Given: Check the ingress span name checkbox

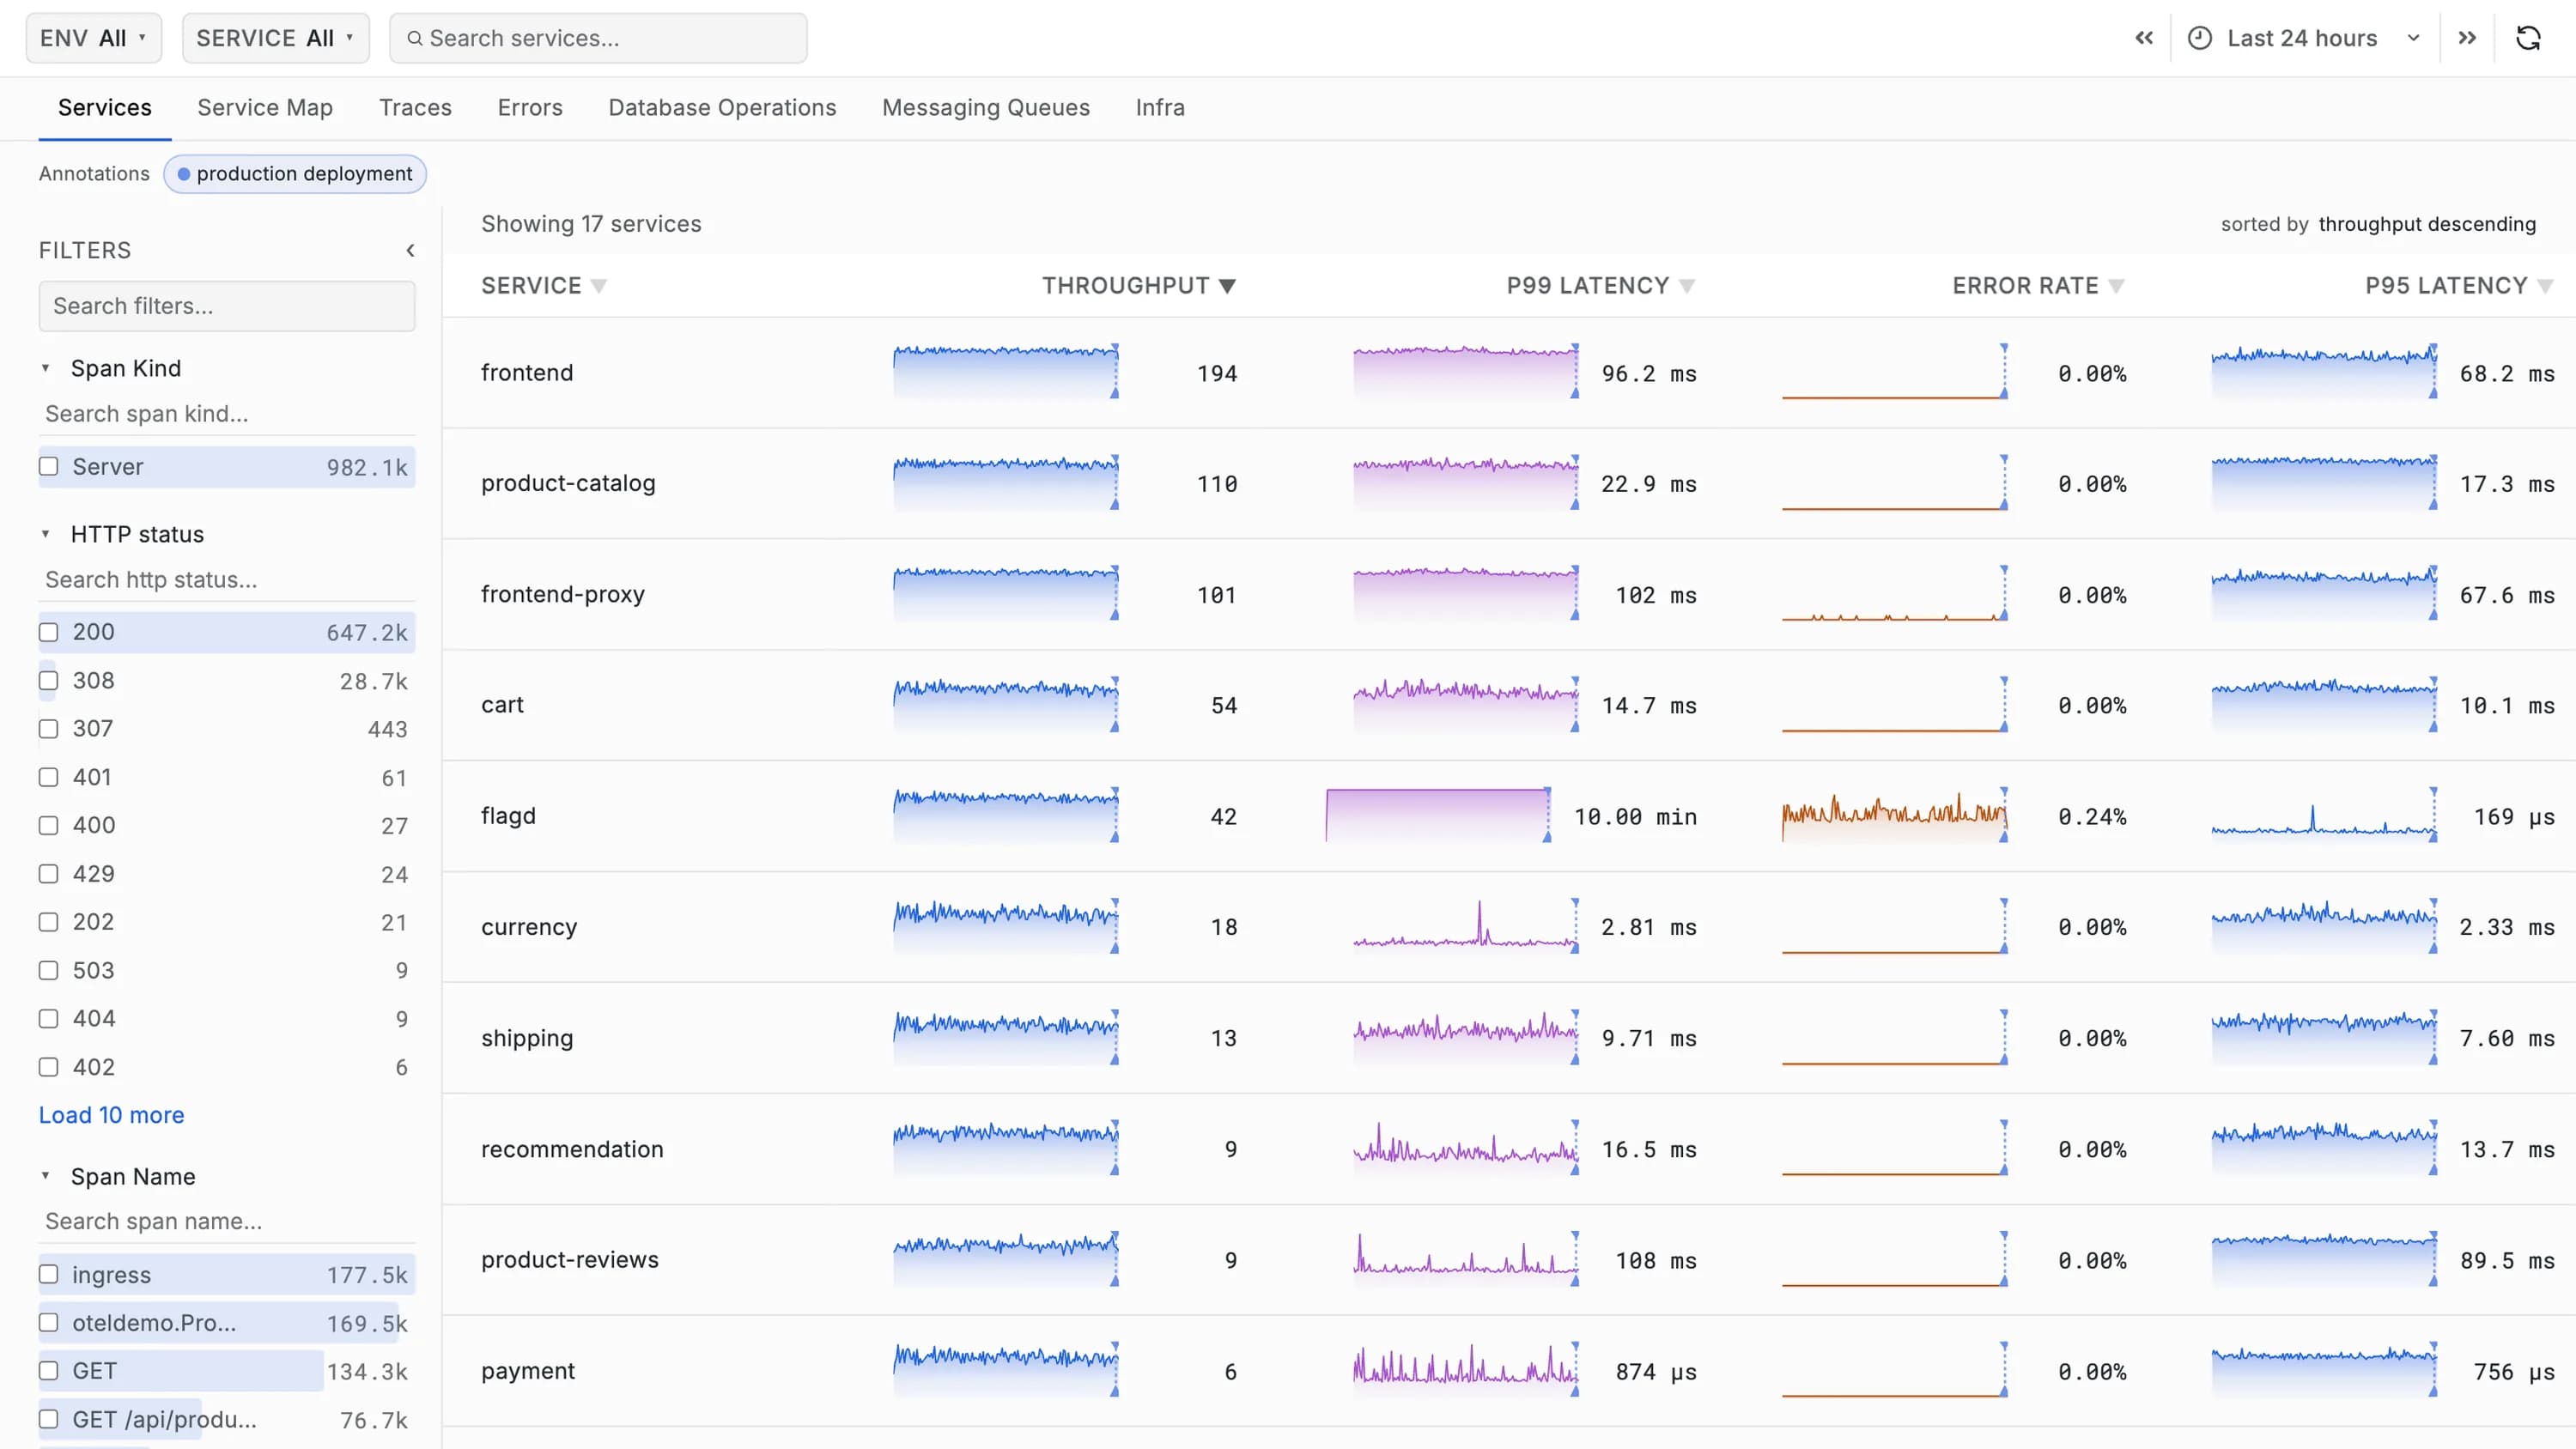Looking at the screenshot, I should coord(49,1274).
